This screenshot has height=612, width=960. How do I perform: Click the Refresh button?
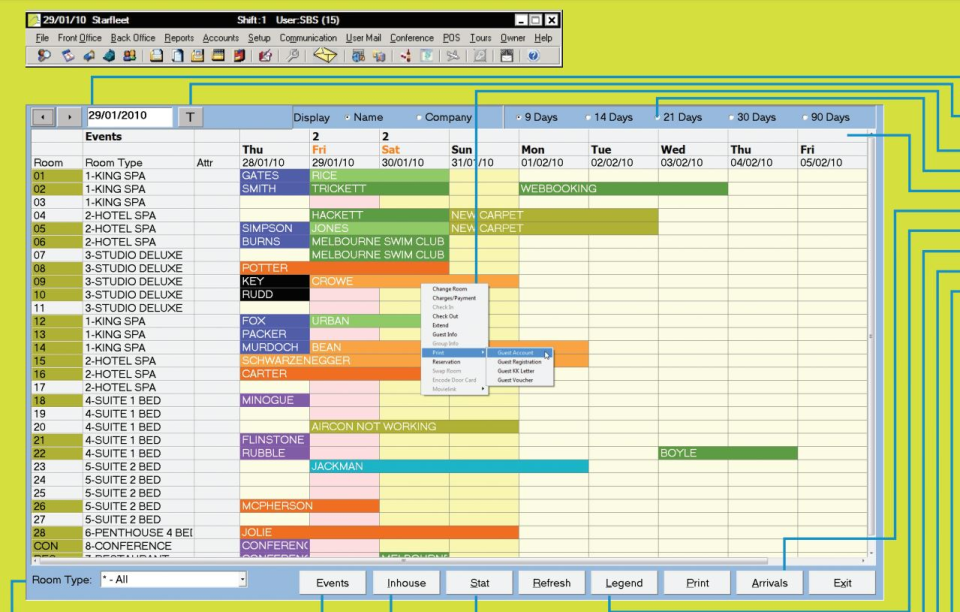(x=552, y=583)
